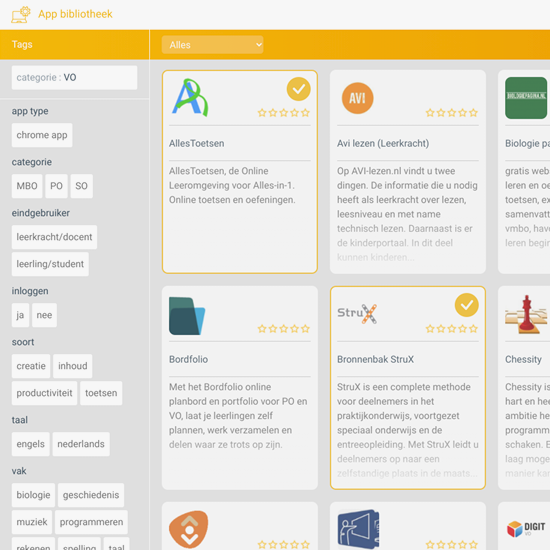This screenshot has height=550, width=550.
Task: Filter by inhoud soort tag
Action: coord(73,366)
